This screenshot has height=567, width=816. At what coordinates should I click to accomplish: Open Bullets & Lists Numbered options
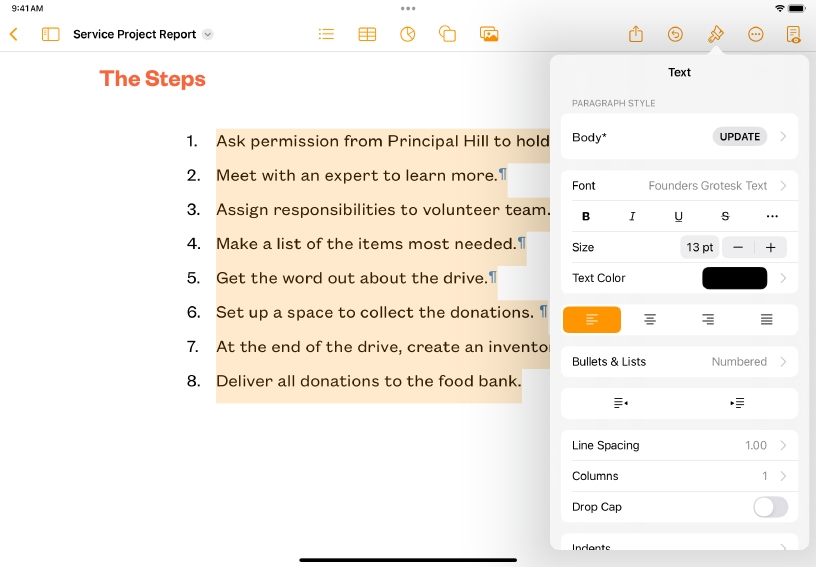coord(680,362)
